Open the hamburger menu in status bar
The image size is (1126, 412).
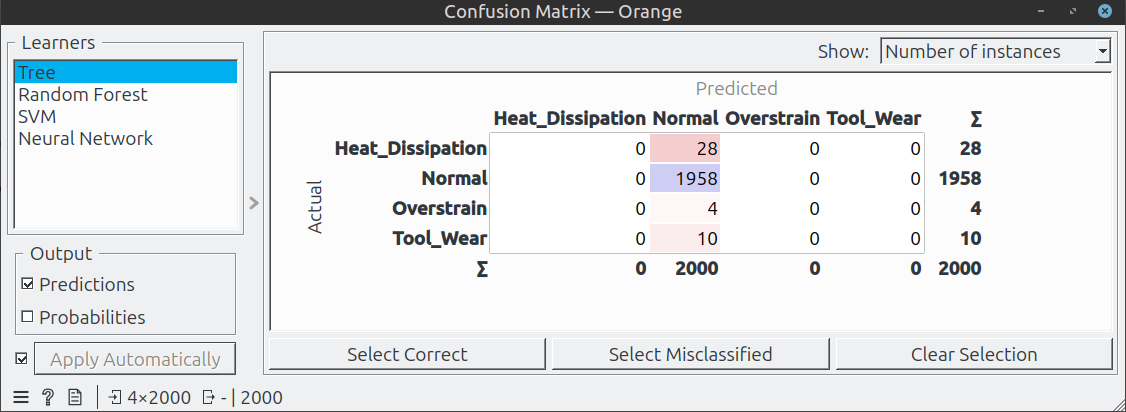pyautogui.click(x=22, y=397)
